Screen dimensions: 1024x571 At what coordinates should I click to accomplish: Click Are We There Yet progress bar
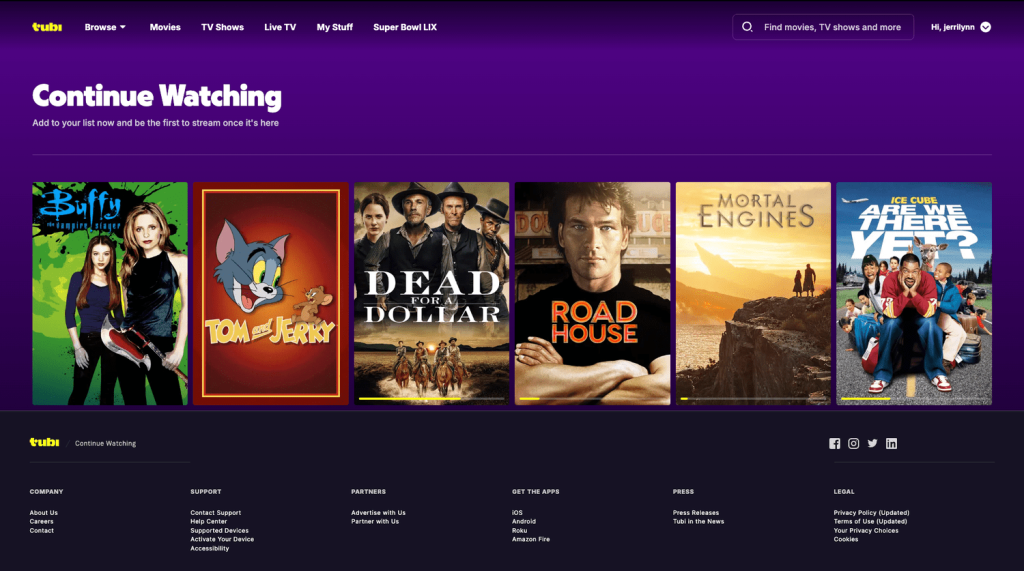(x=914, y=399)
